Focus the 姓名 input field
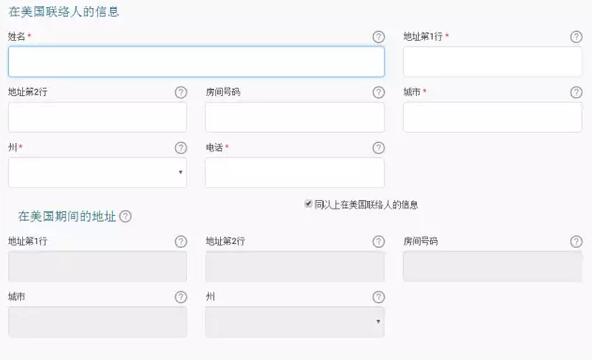The image size is (592, 361). tap(196, 62)
